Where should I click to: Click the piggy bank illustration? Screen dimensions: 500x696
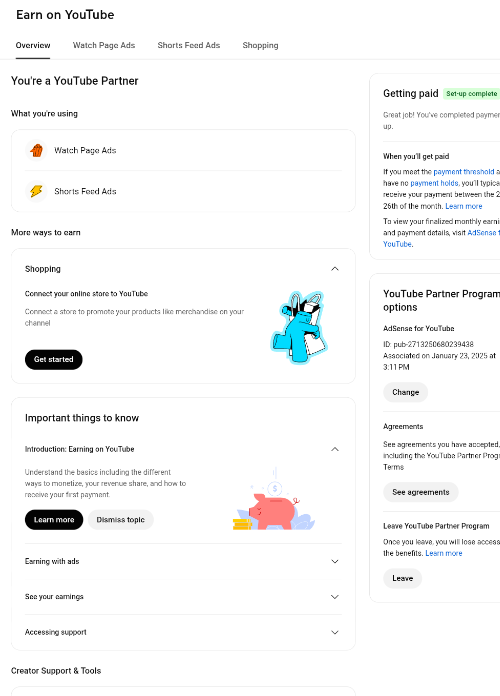click(x=274, y=503)
